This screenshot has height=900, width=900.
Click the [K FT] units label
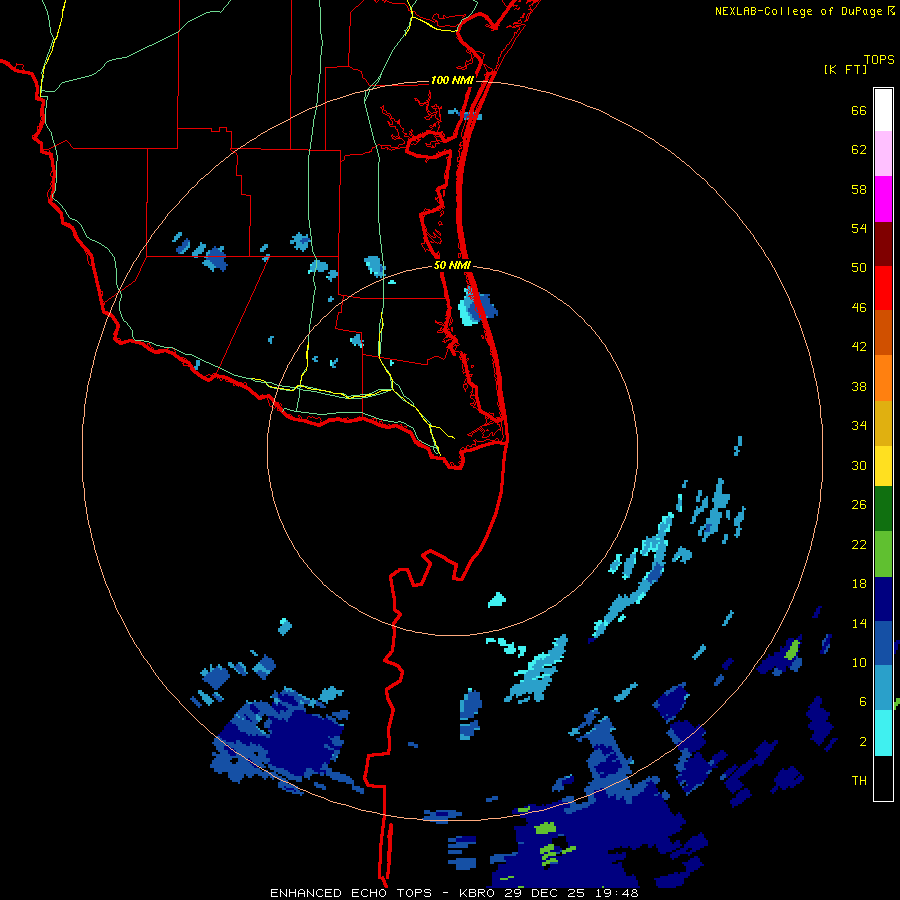pyautogui.click(x=845, y=69)
